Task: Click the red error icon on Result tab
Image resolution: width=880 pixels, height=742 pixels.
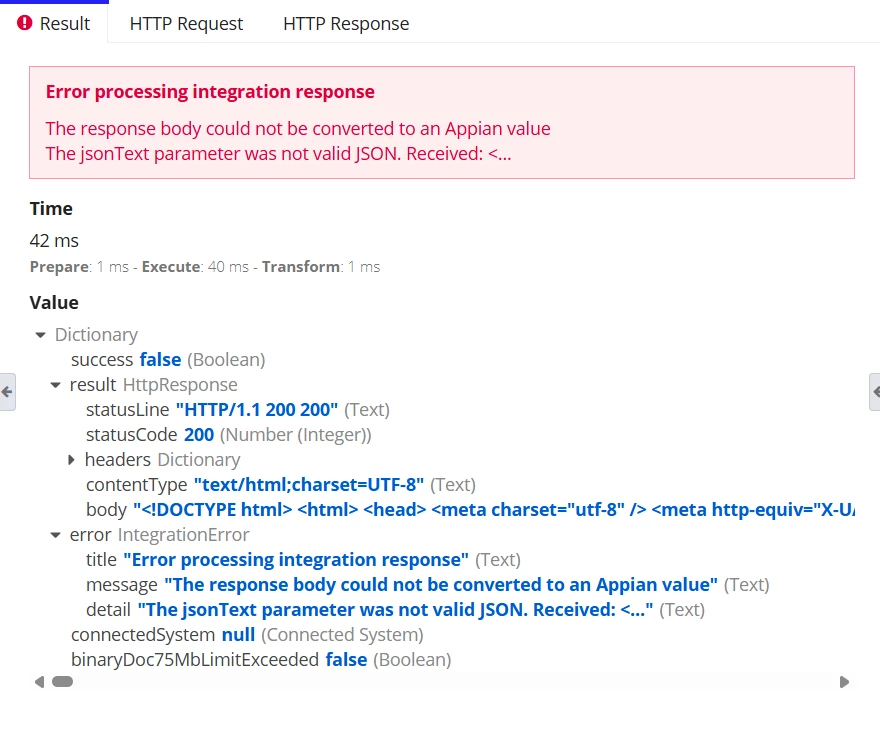Action: coord(25,23)
